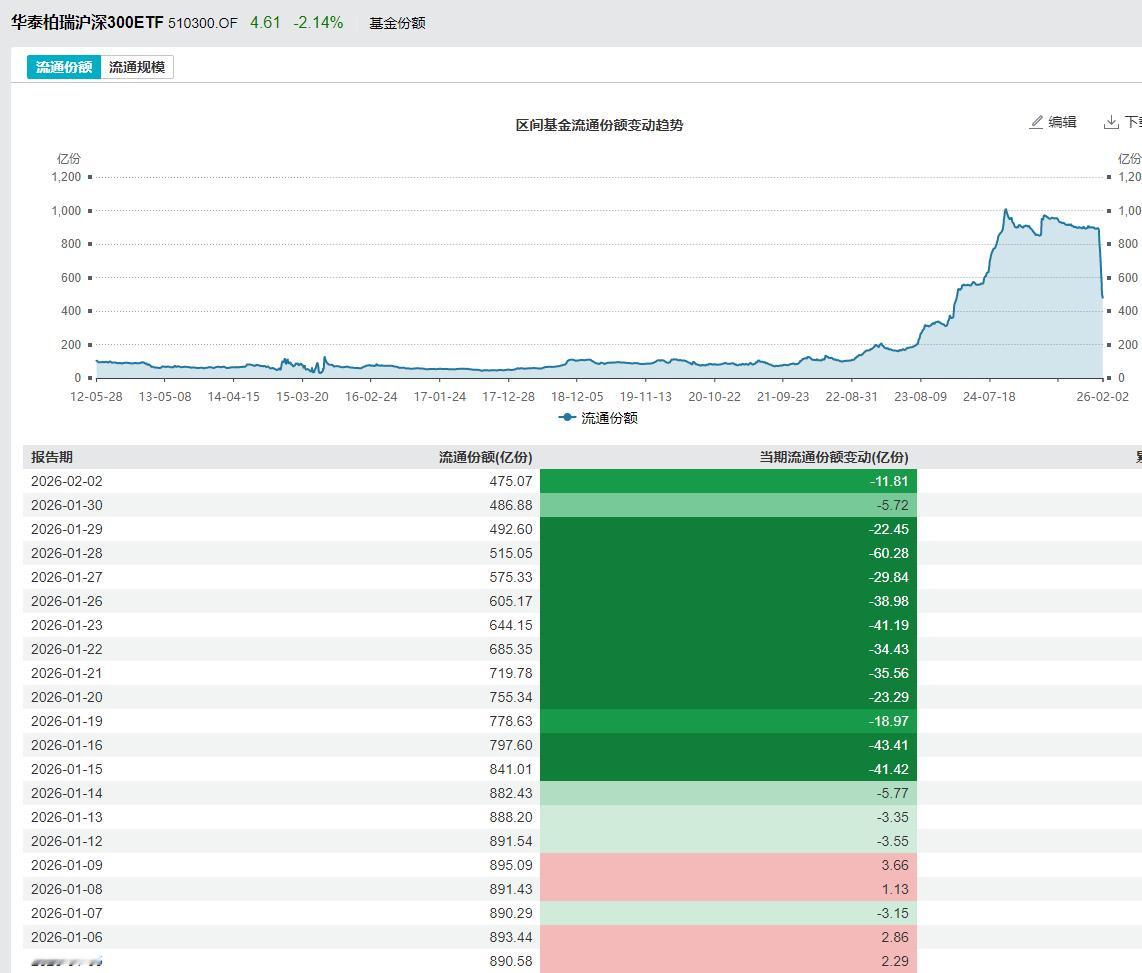Select the 流通份额 tab
This screenshot has width=1142, height=973.
click(x=64, y=67)
